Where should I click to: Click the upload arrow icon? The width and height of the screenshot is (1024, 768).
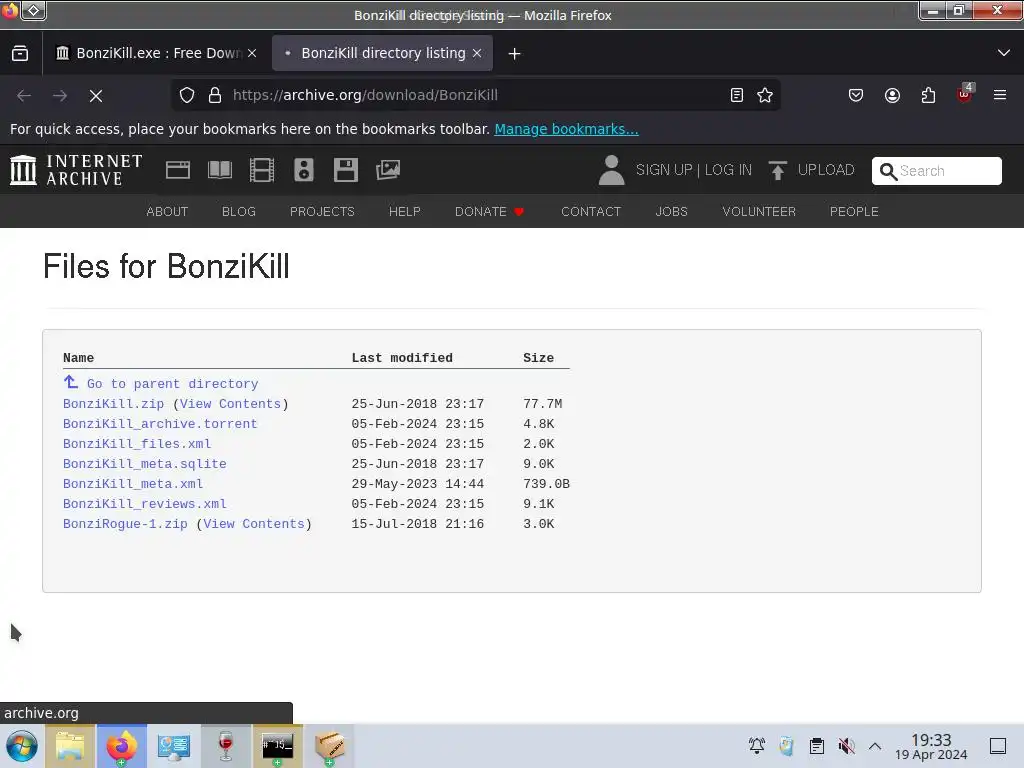click(x=777, y=170)
